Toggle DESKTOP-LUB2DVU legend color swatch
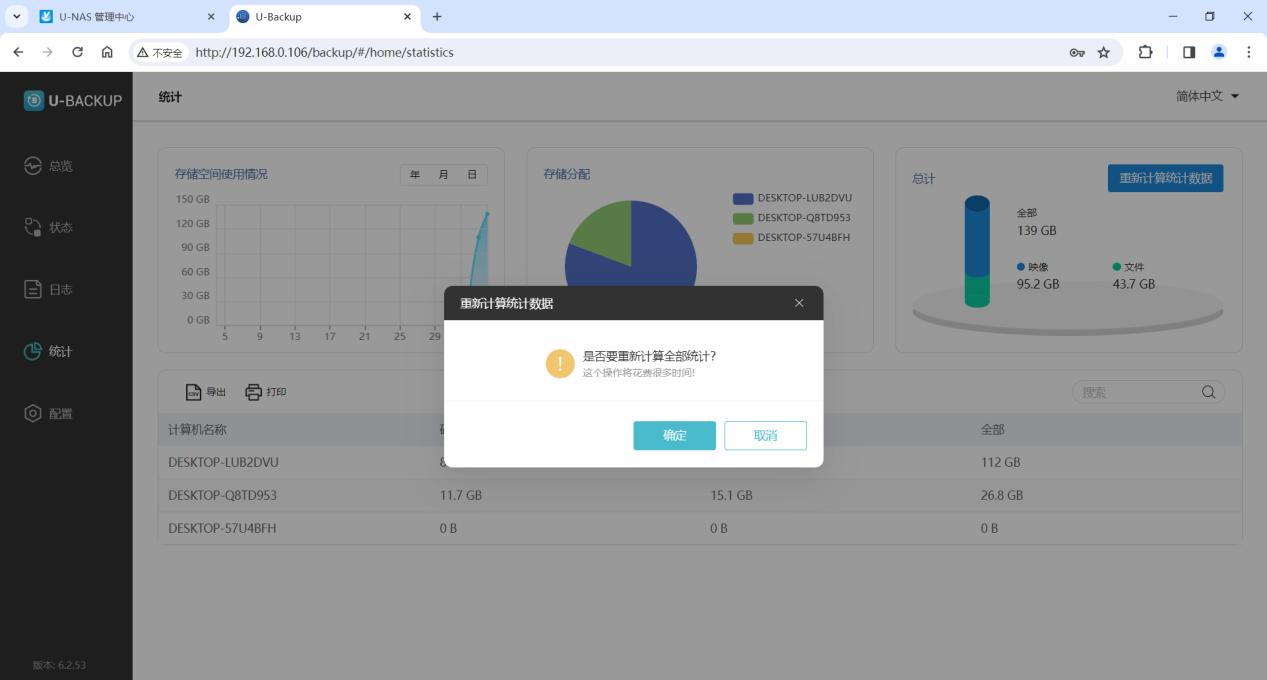 click(x=742, y=198)
